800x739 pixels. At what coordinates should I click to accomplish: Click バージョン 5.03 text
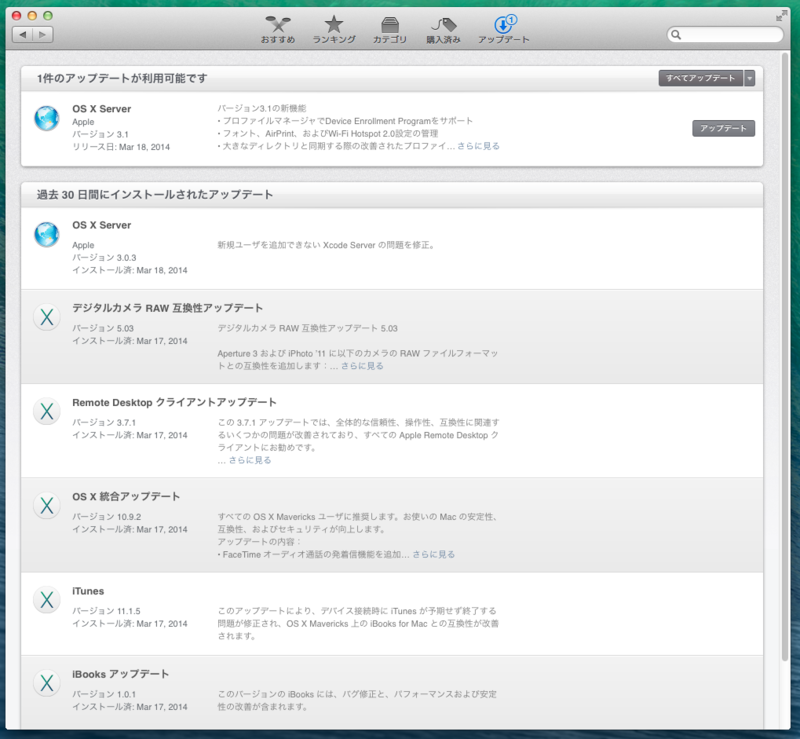(x=103, y=328)
